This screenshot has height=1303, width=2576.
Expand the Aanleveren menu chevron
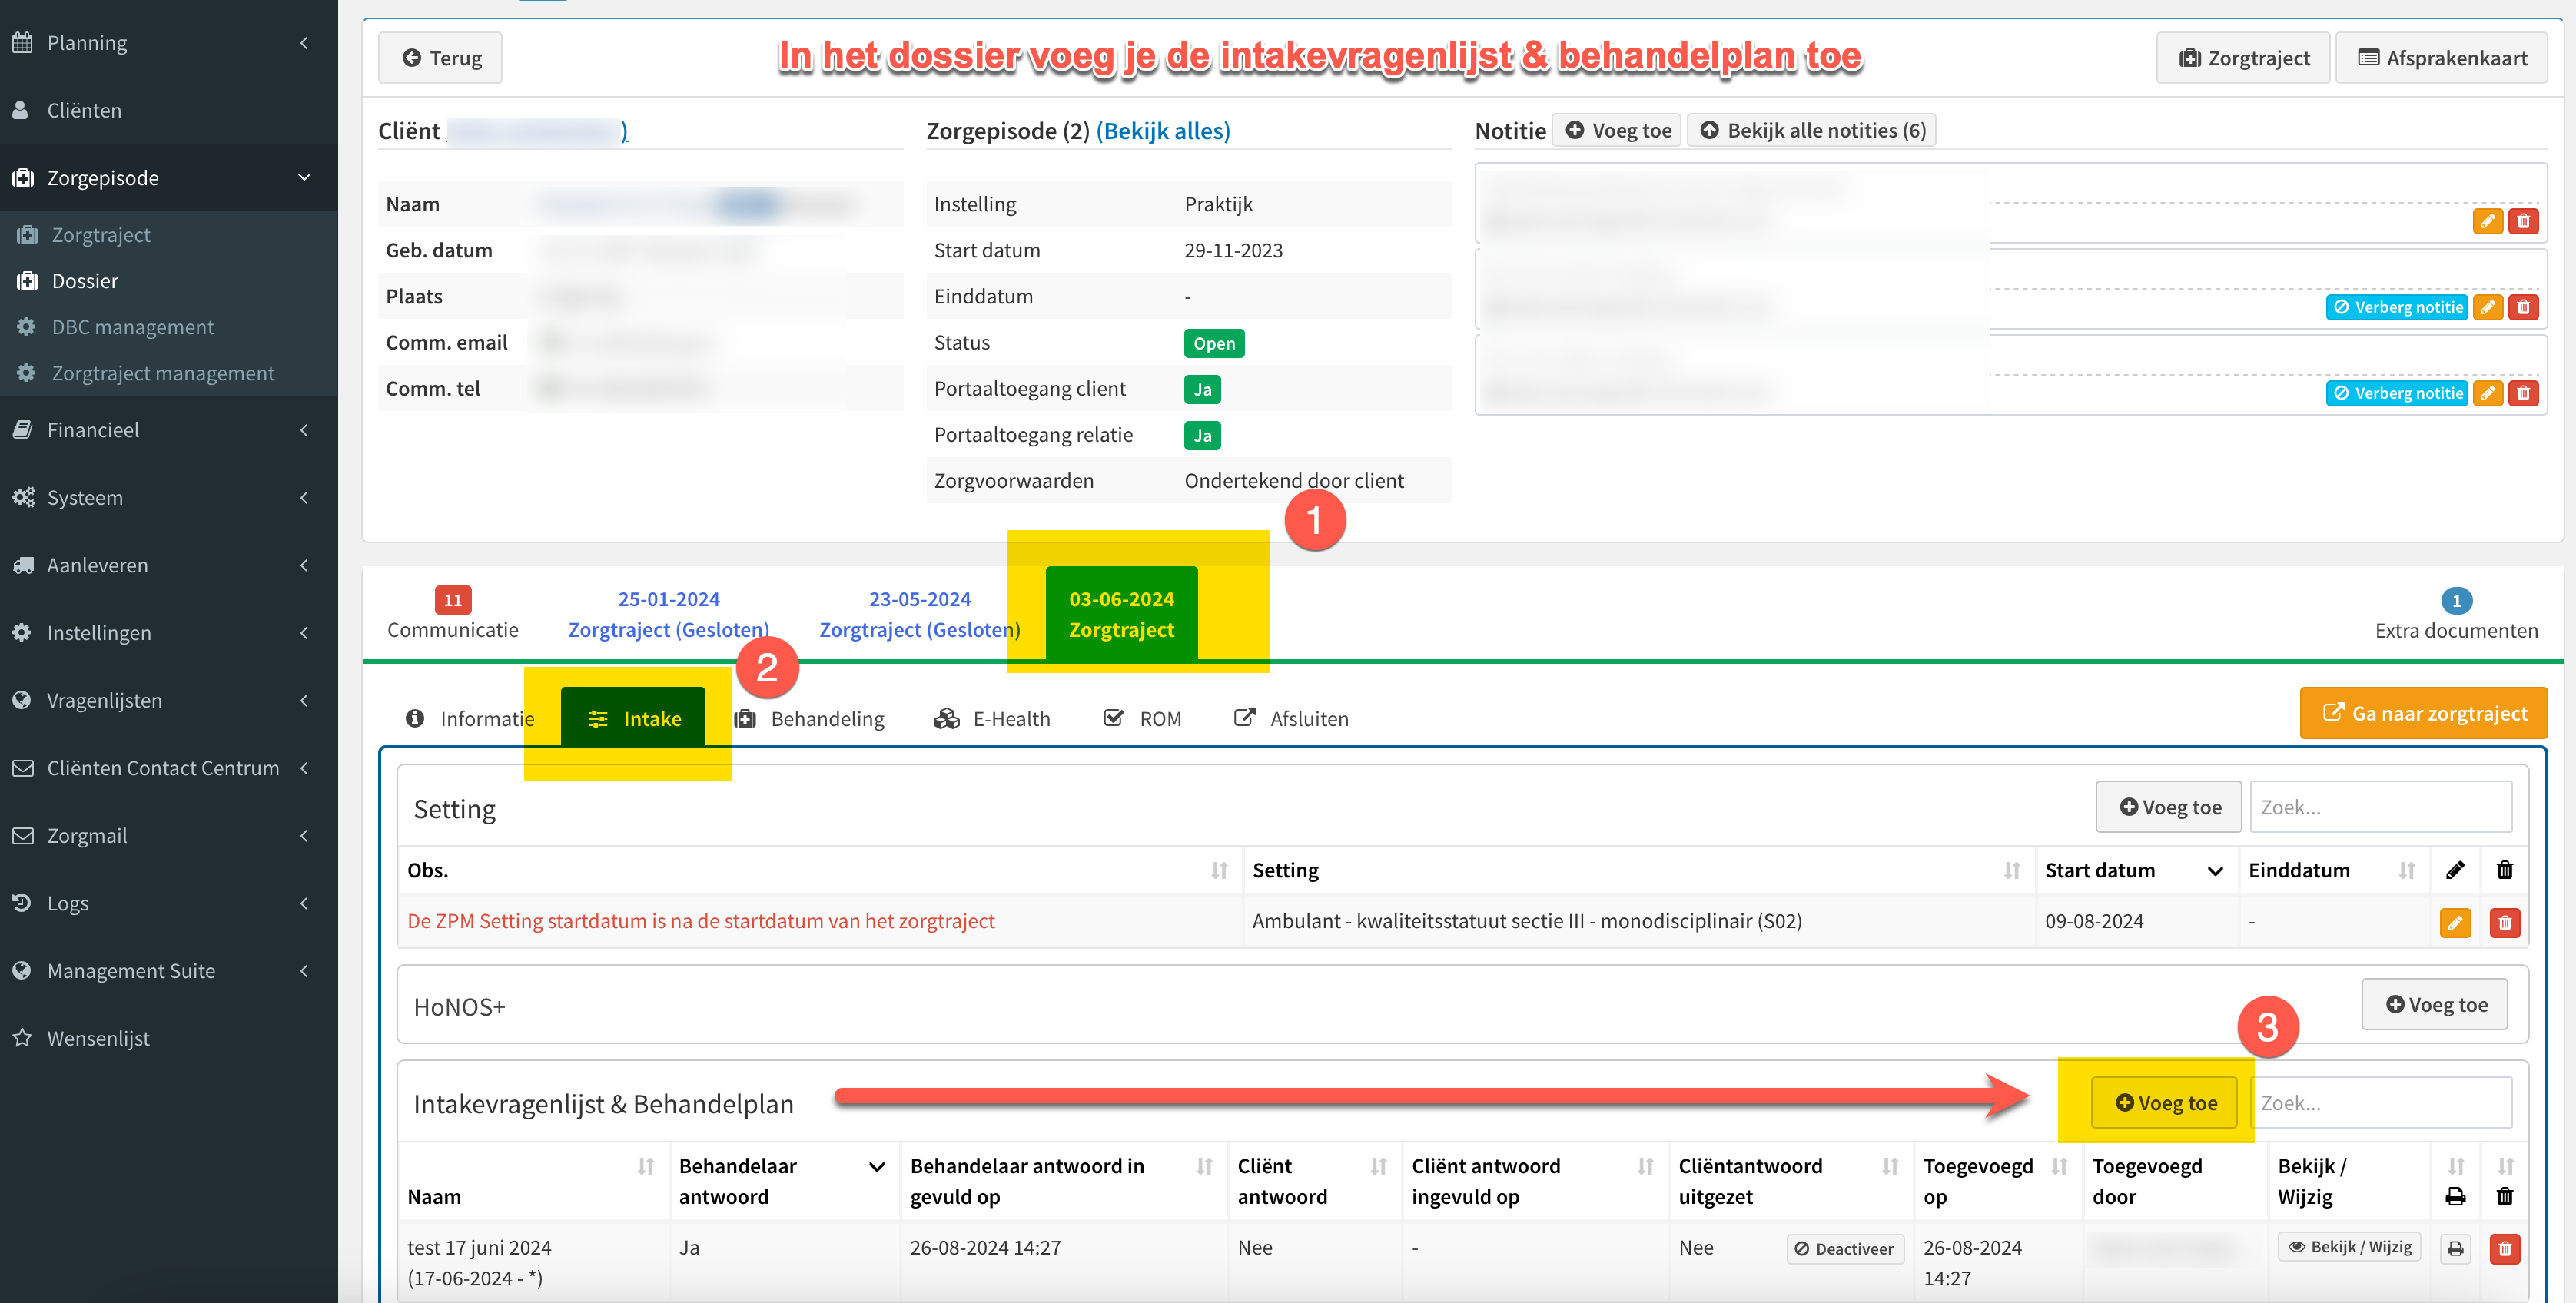pyautogui.click(x=304, y=565)
